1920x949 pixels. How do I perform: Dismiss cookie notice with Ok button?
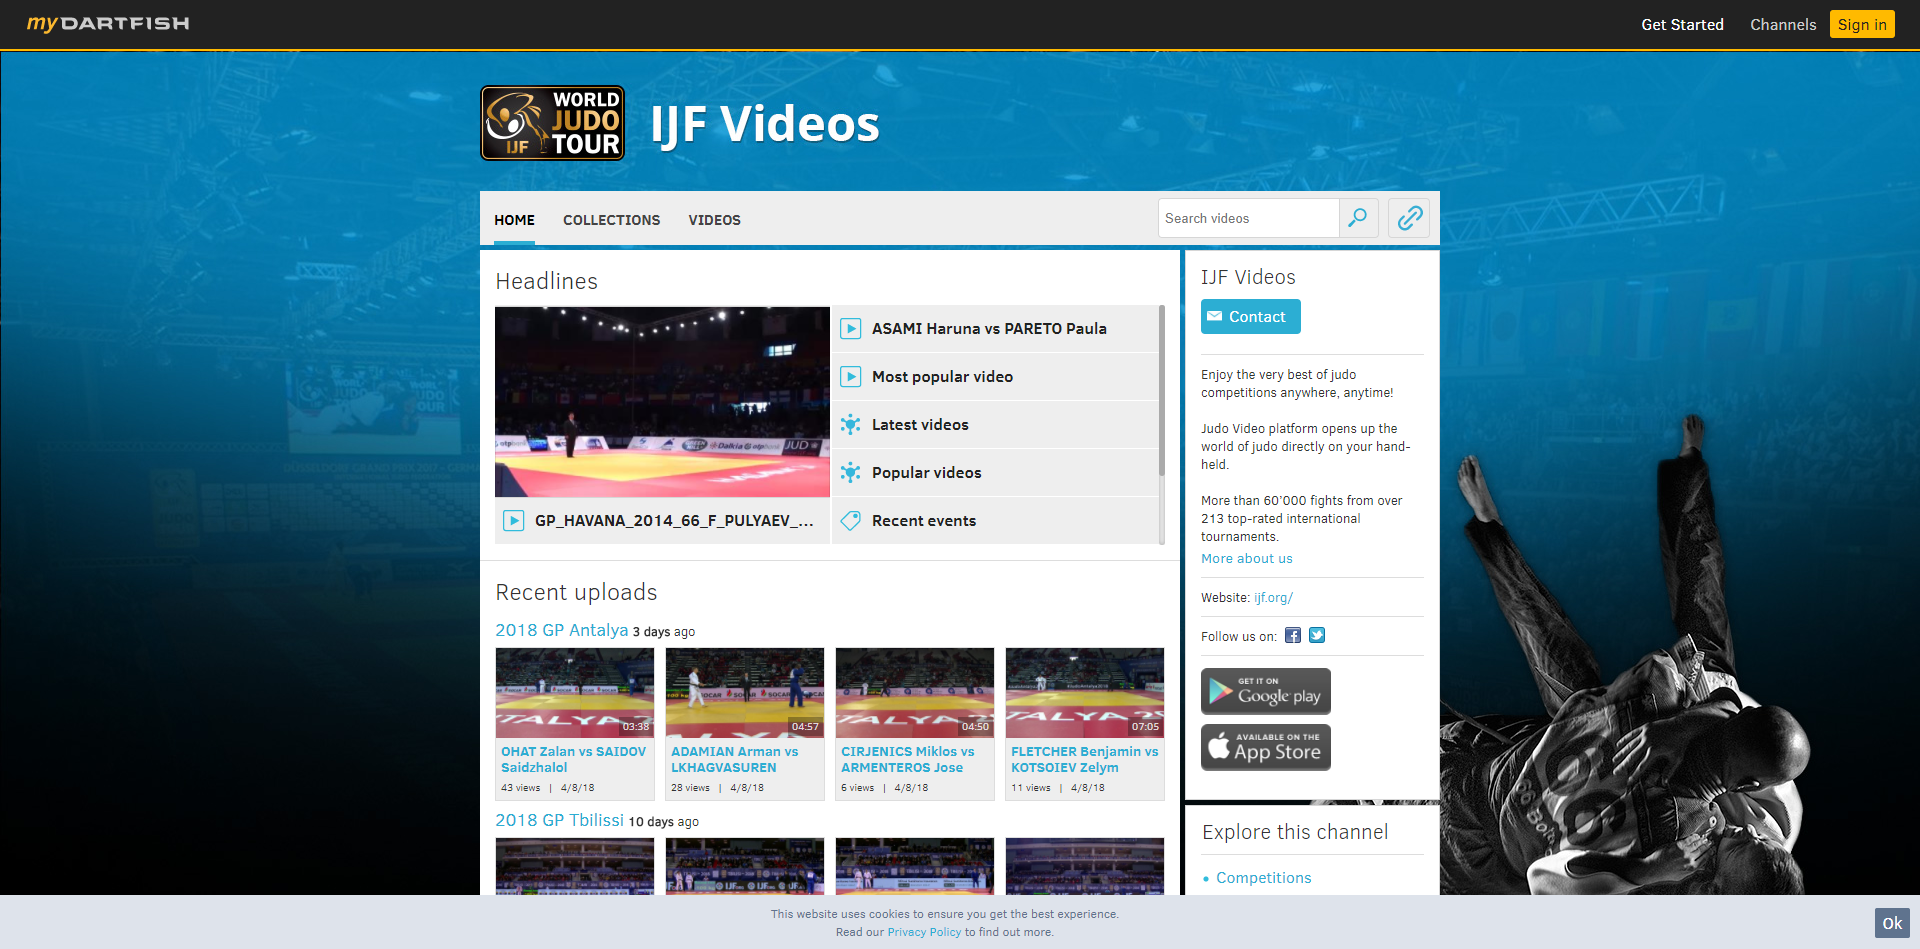[x=1892, y=923]
